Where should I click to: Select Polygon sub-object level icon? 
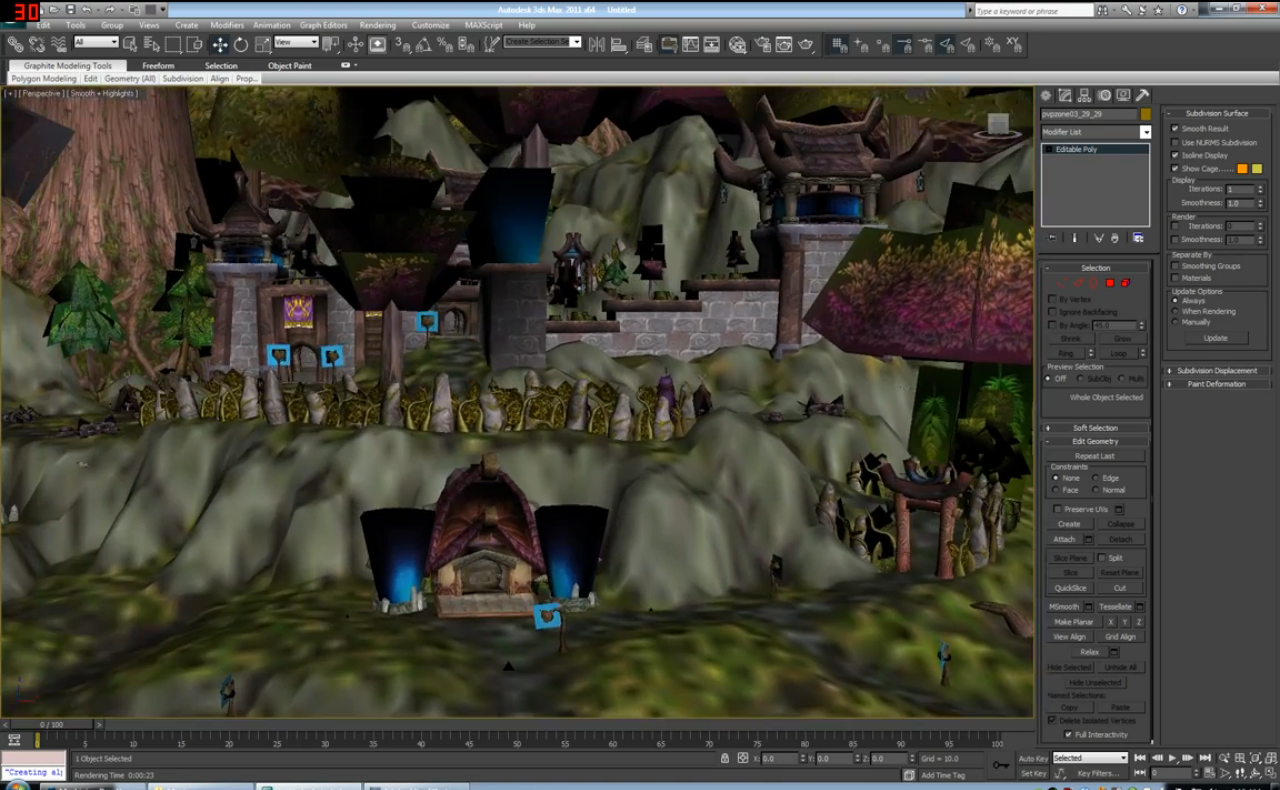pyautogui.click(x=1109, y=283)
